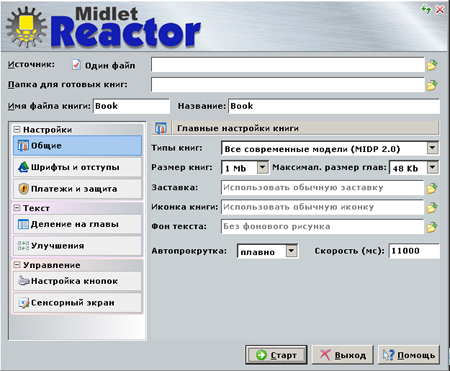Viewport: 450px width, 371px height.
Task: Click the Настройка кнопок icon
Action: coord(23,281)
